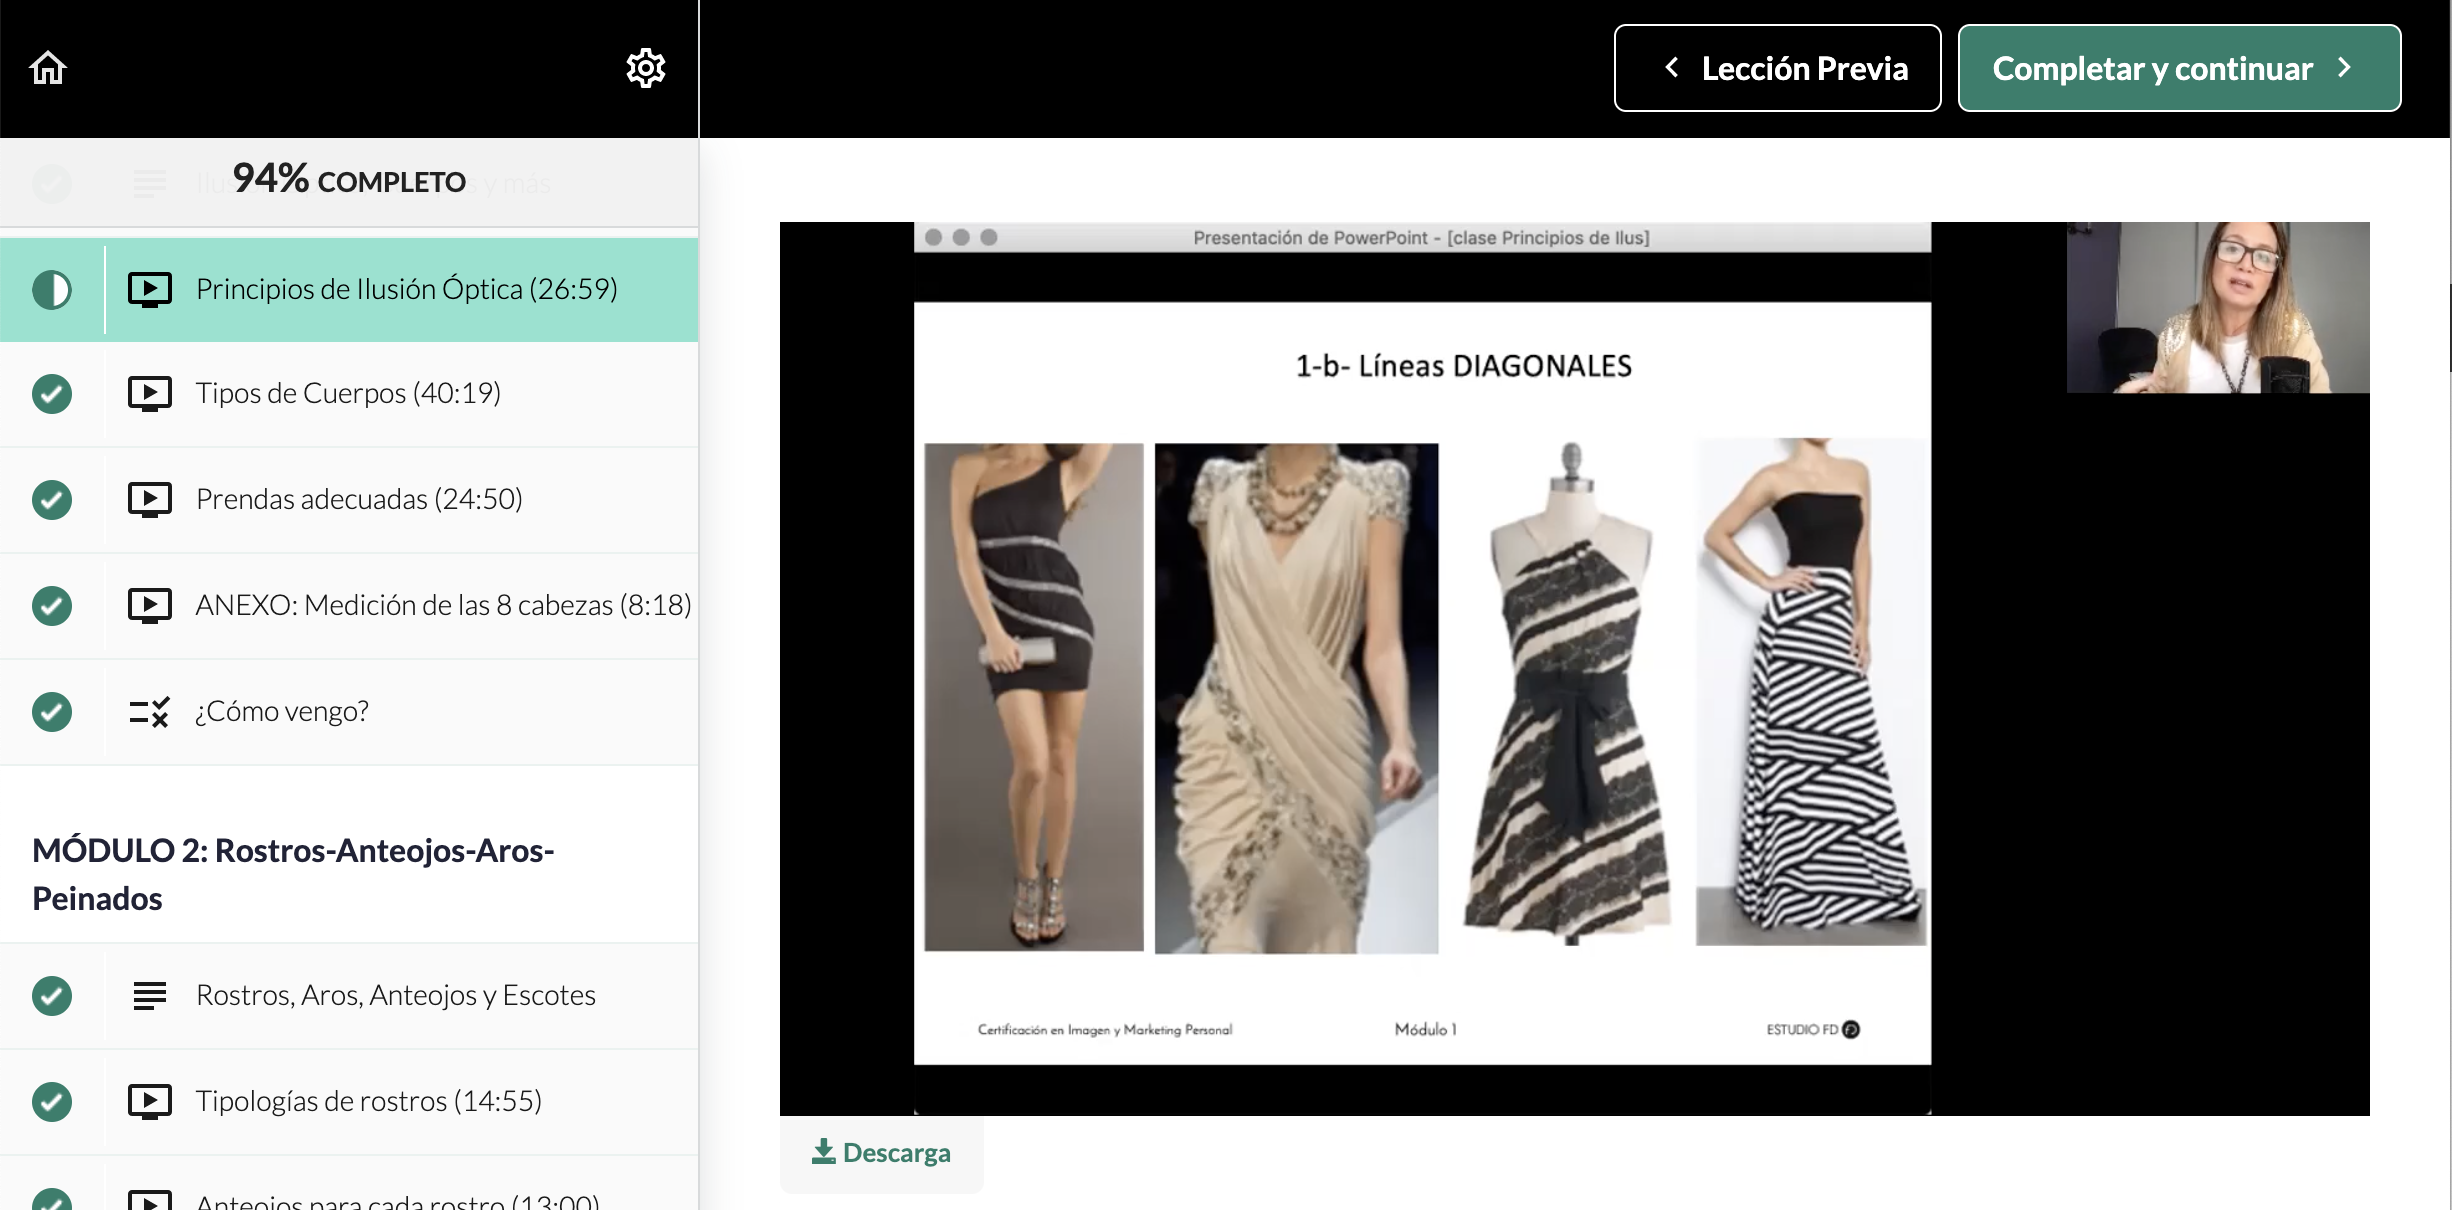Click Completar y continuar button

2179,68
